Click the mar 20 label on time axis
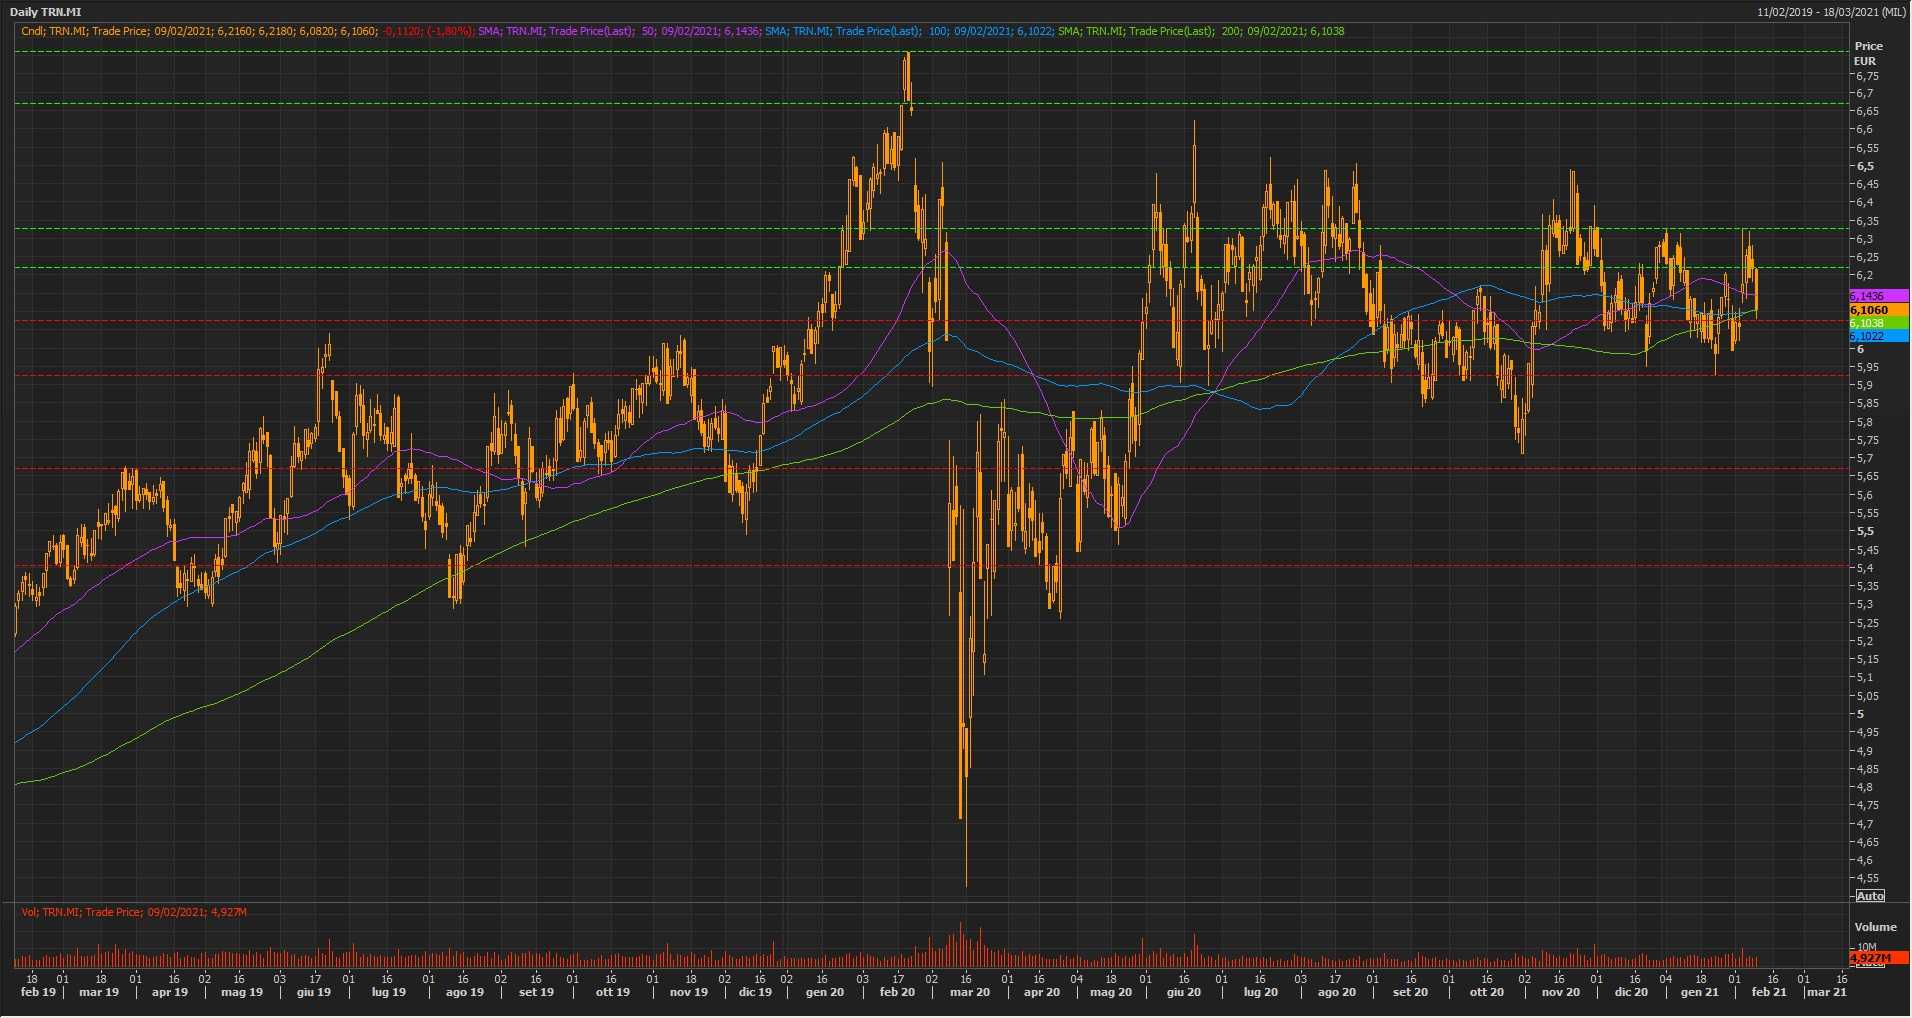 pyautogui.click(x=969, y=992)
